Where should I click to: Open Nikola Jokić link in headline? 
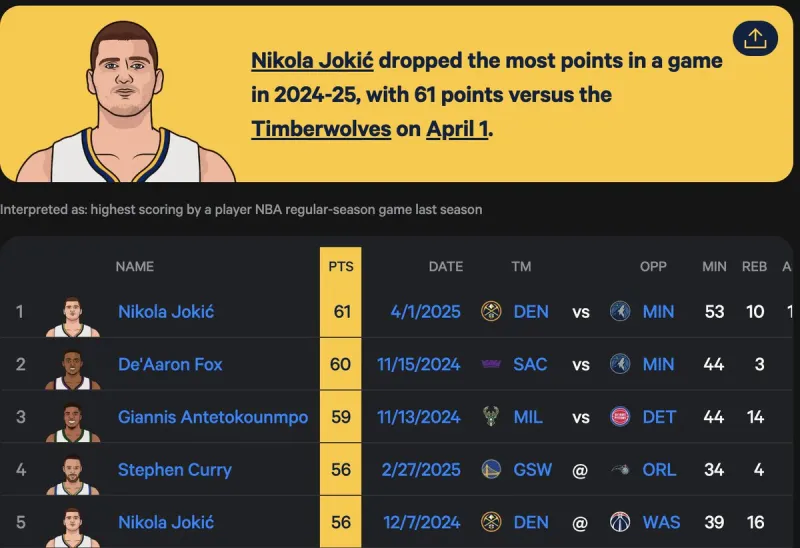coord(312,61)
